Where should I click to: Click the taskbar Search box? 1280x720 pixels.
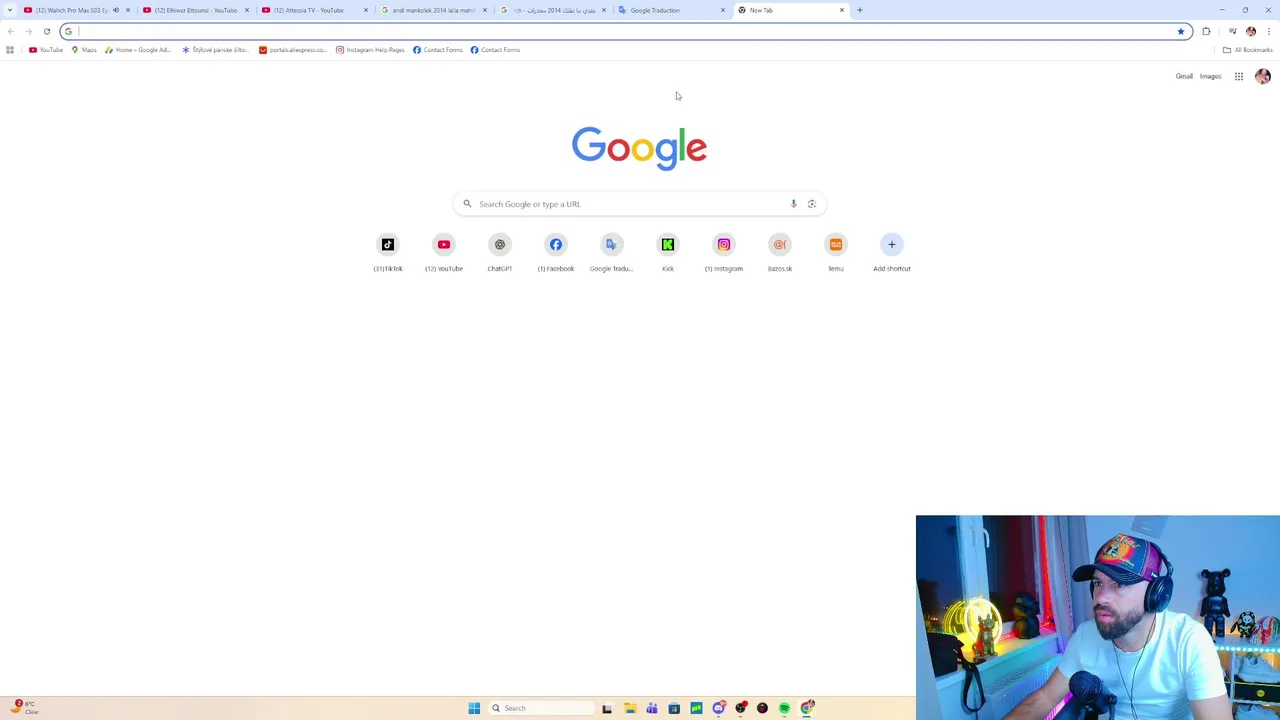click(541, 708)
